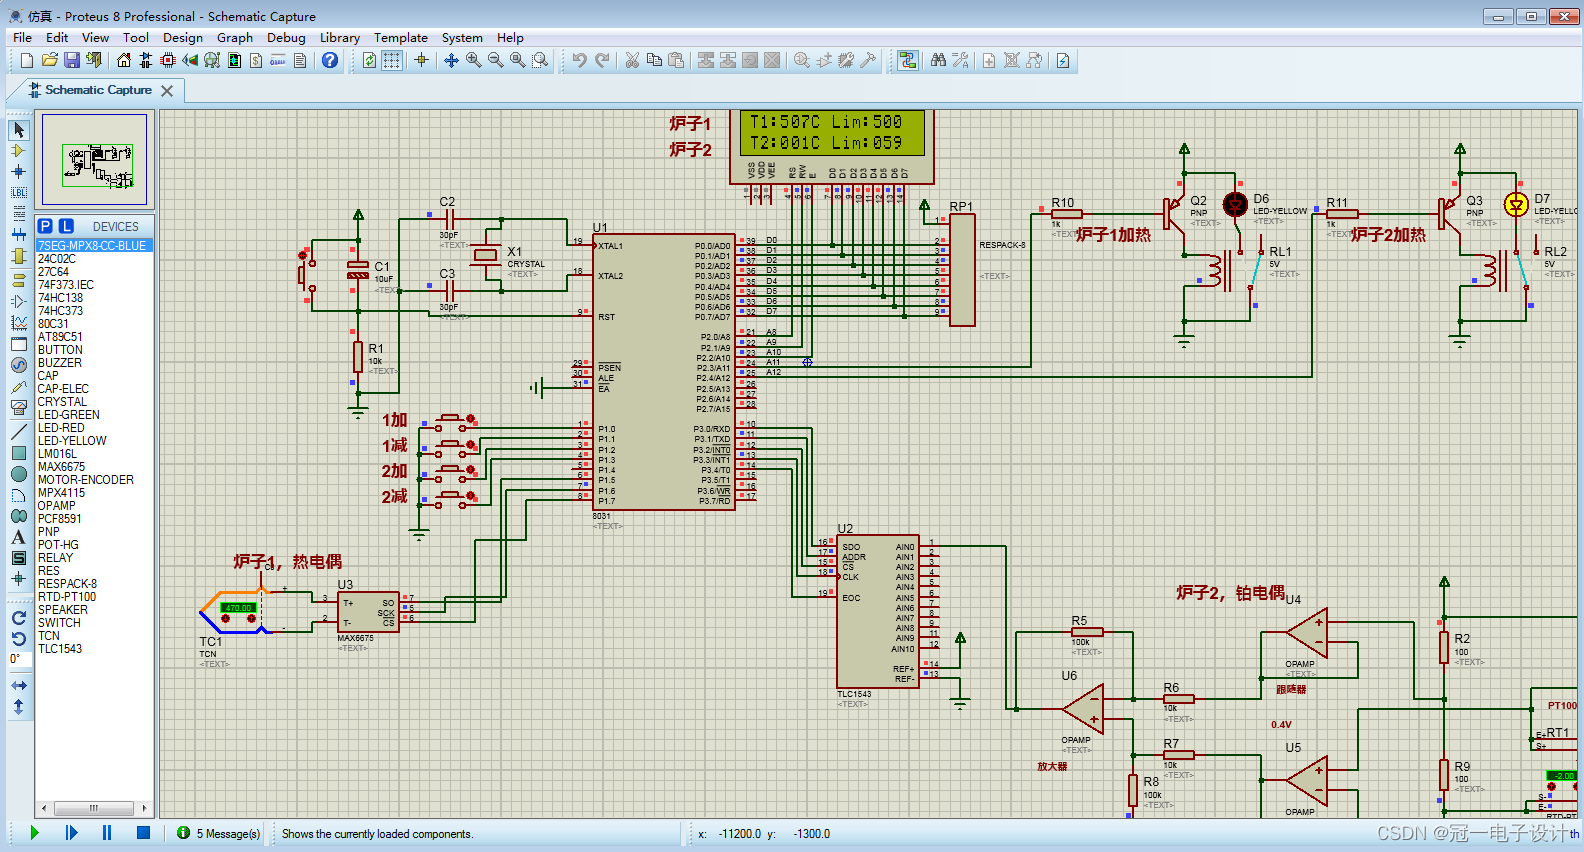Click the Redo arrow icon
This screenshot has height=852, width=1584.
click(x=602, y=61)
